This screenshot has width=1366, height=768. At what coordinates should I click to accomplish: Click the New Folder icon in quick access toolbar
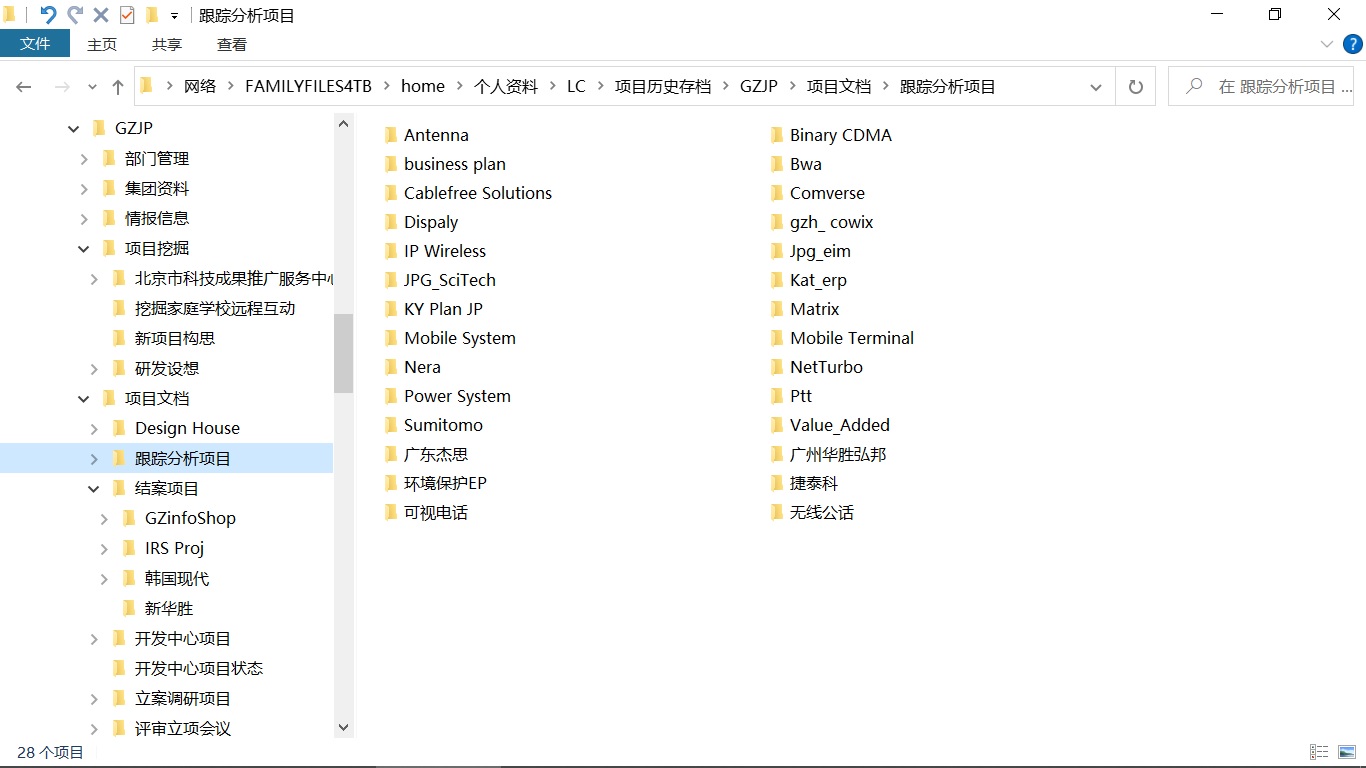pyautogui.click(x=152, y=15)
